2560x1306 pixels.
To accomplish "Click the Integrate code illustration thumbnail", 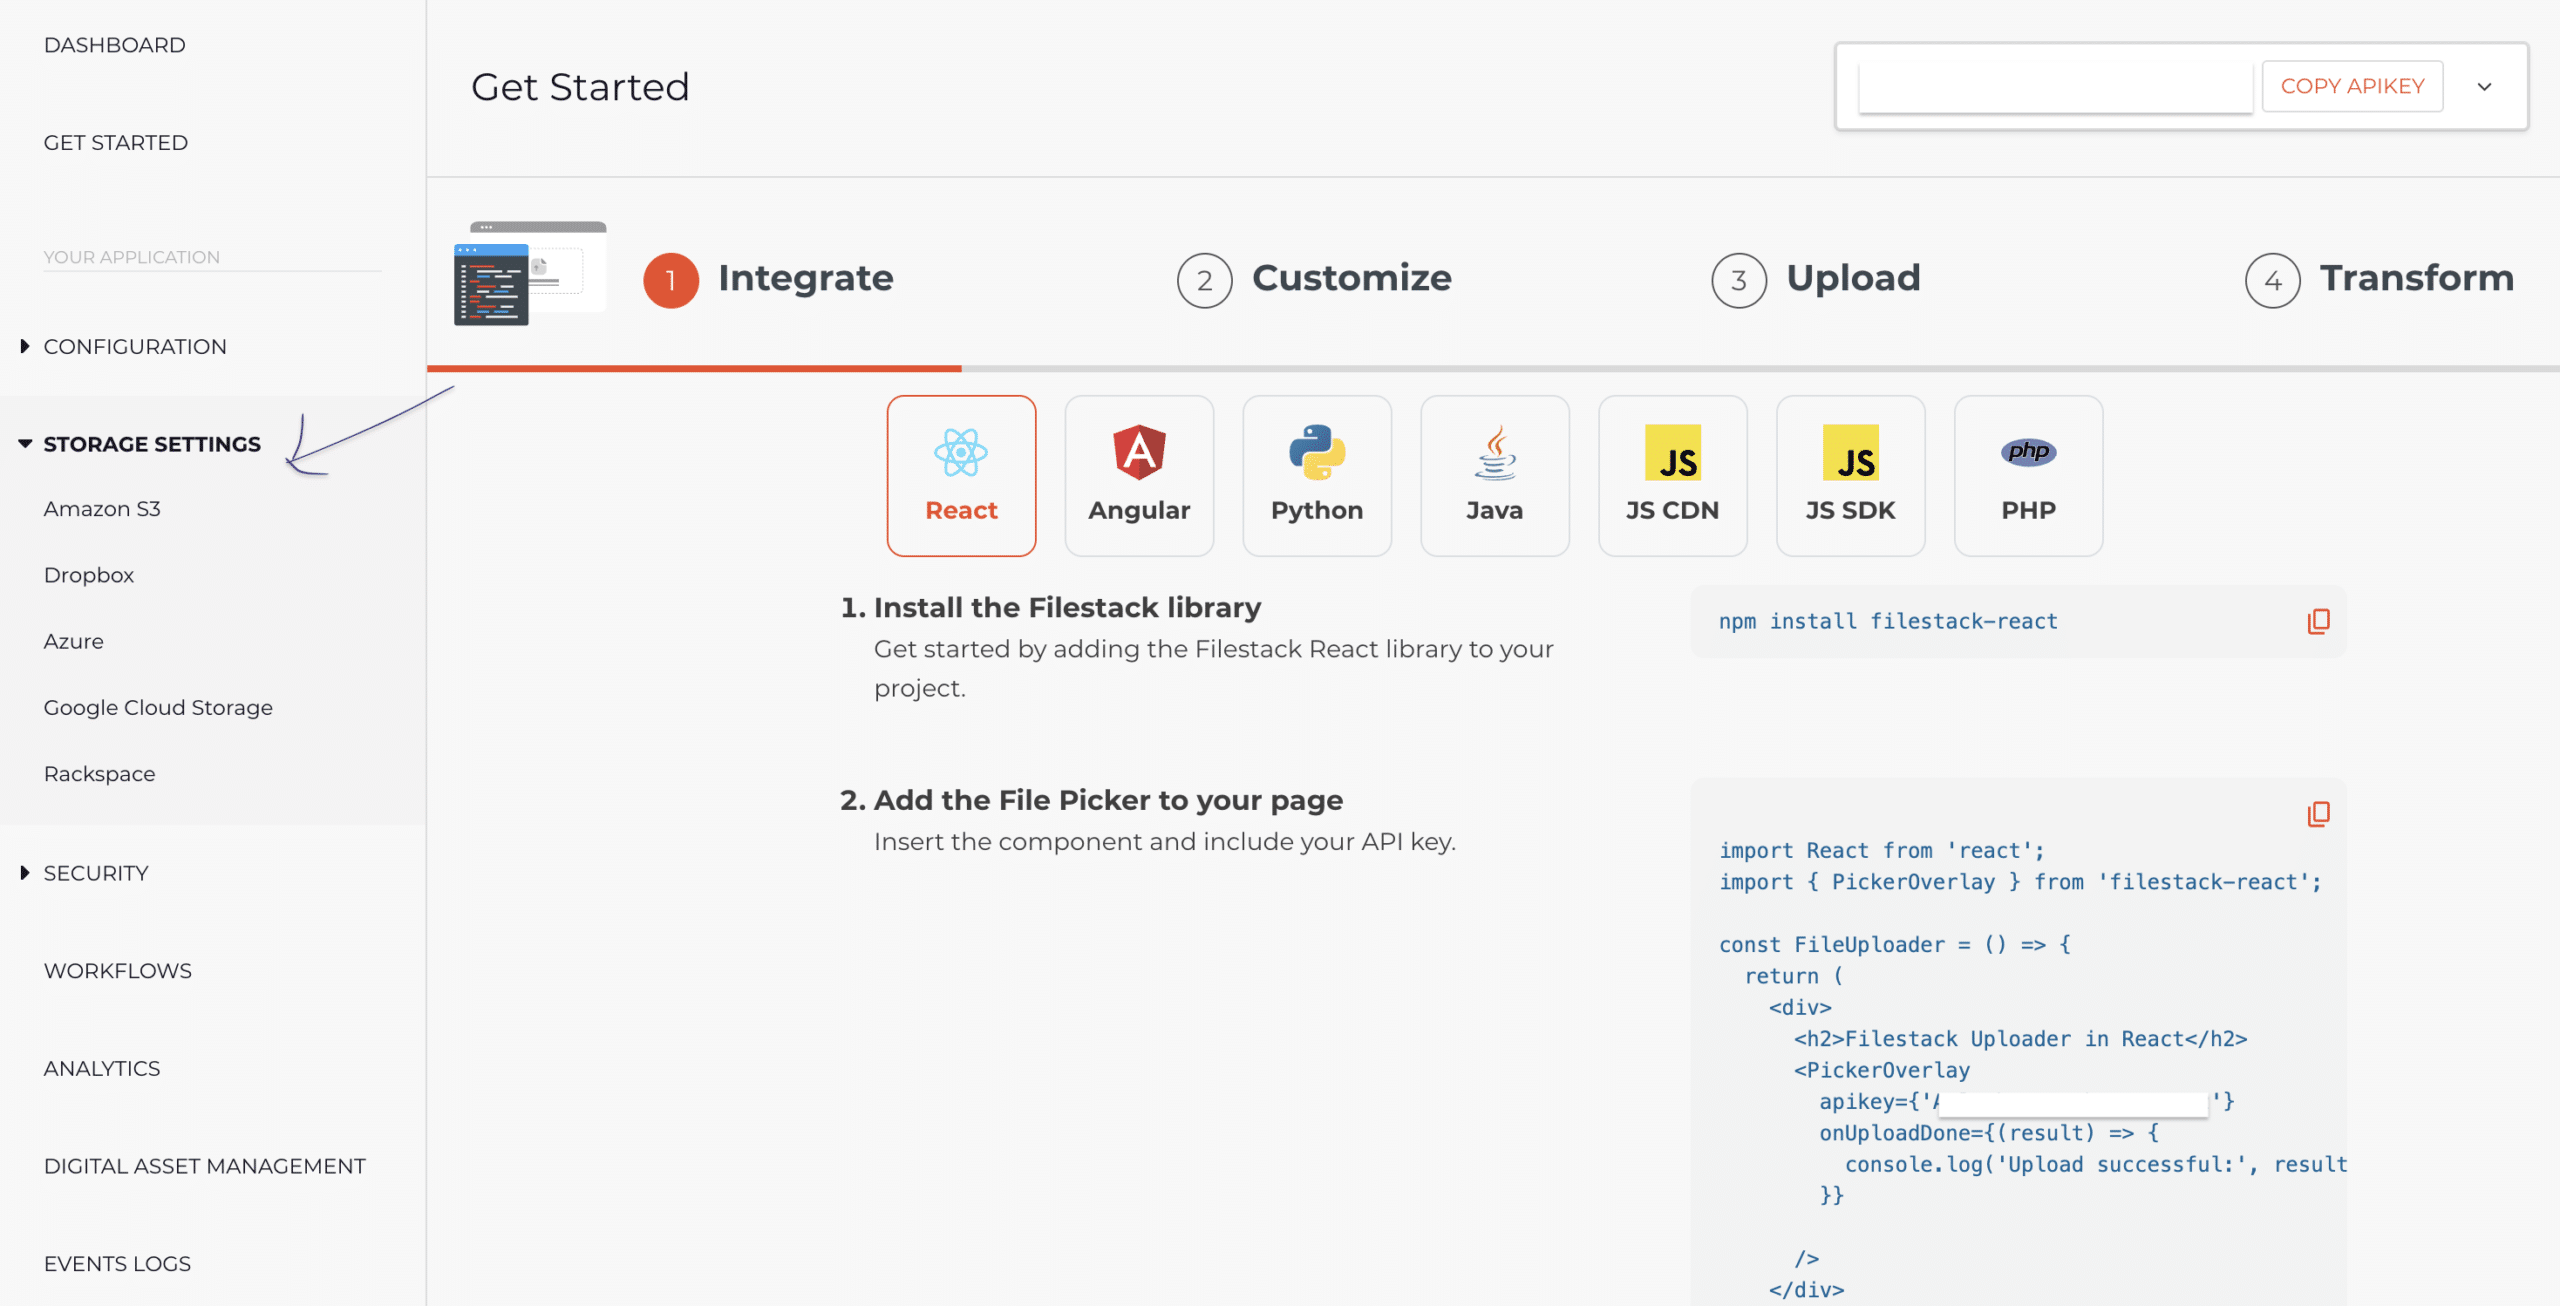I will (530, 273).
